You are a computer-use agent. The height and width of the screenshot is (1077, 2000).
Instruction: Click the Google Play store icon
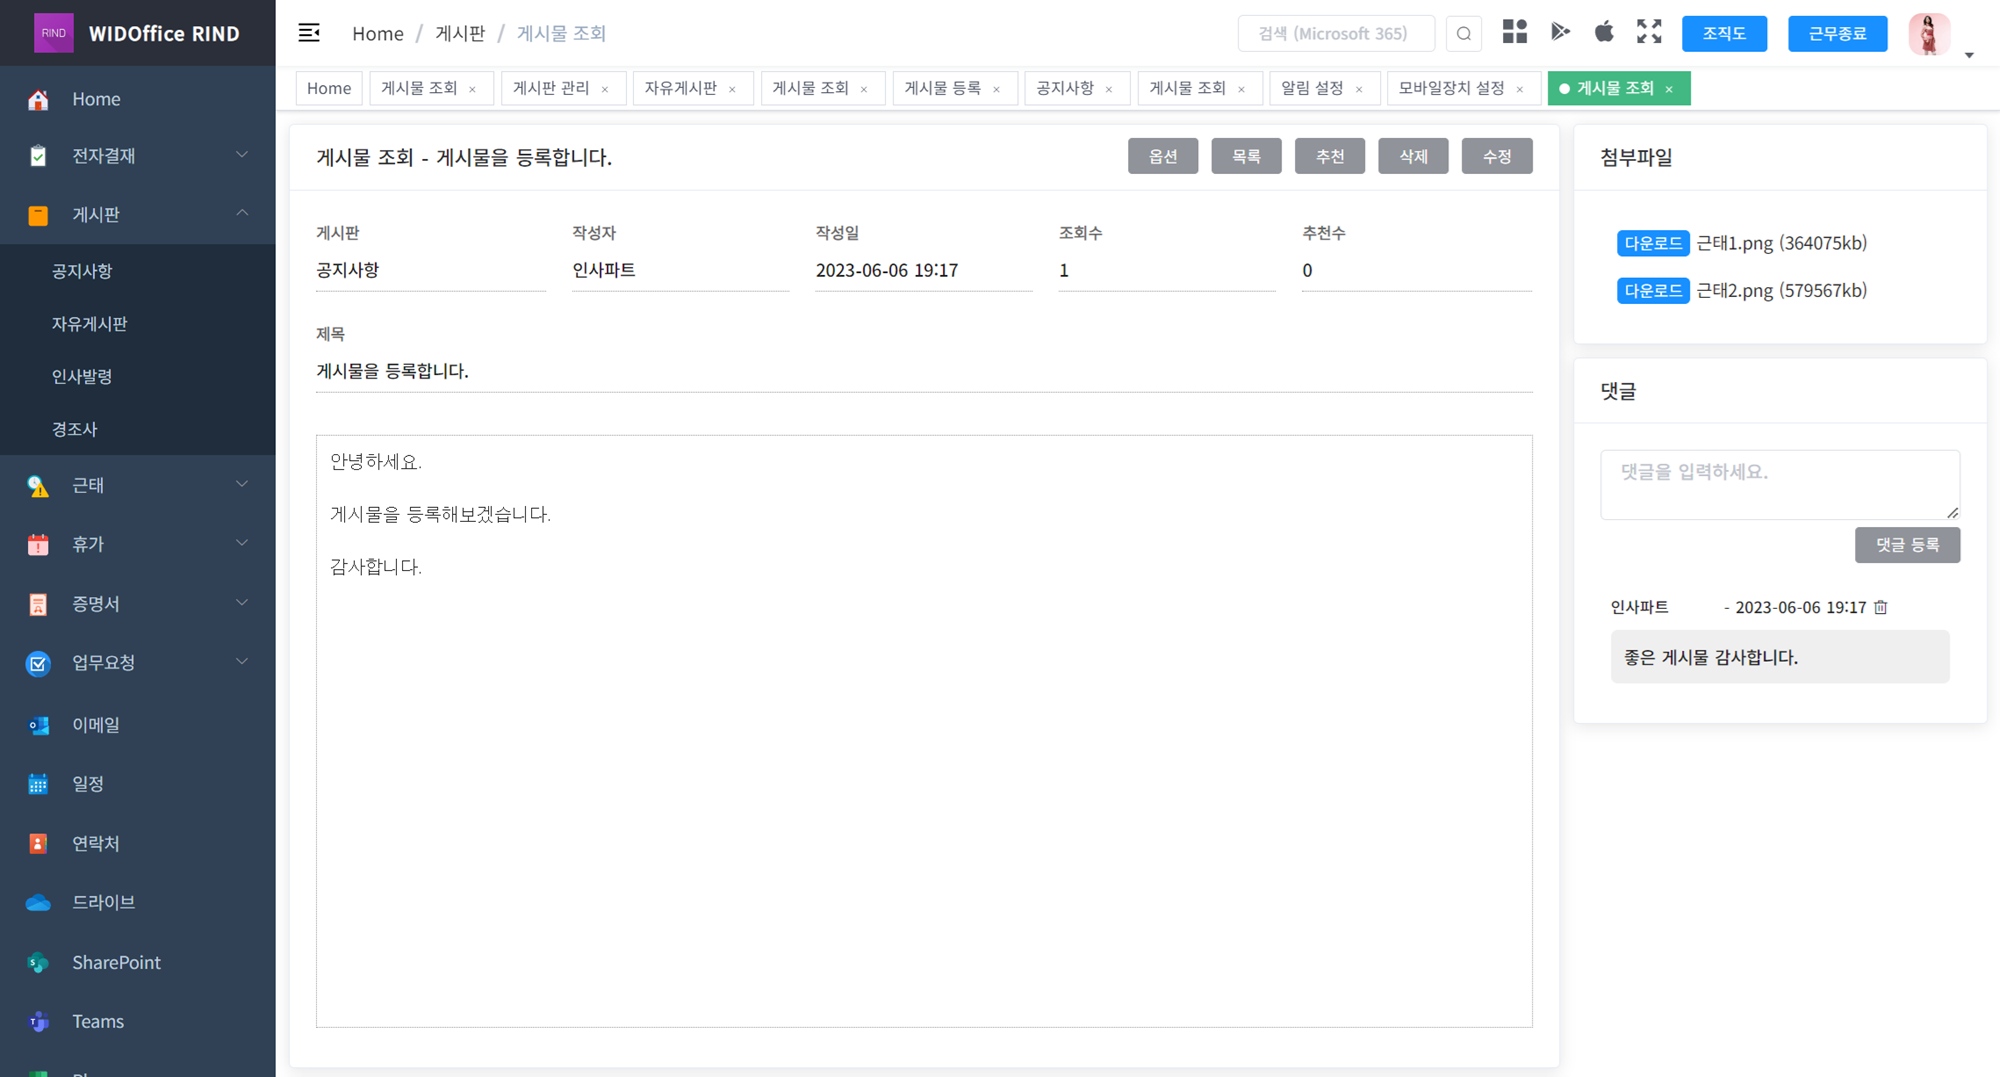[1560, 32]
